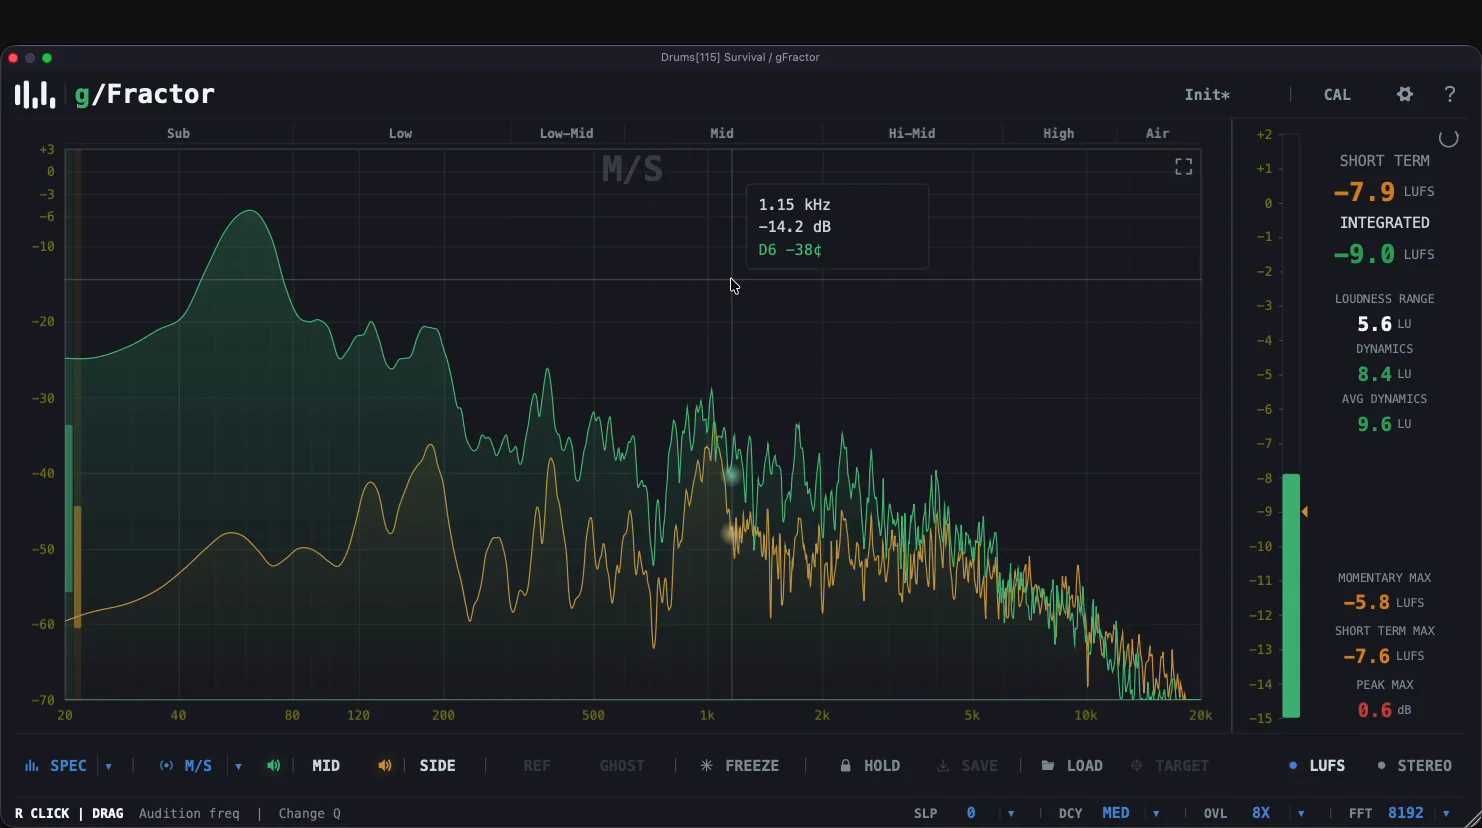
Task: Open settings with the gear icon
Action: pos(1405,94)
